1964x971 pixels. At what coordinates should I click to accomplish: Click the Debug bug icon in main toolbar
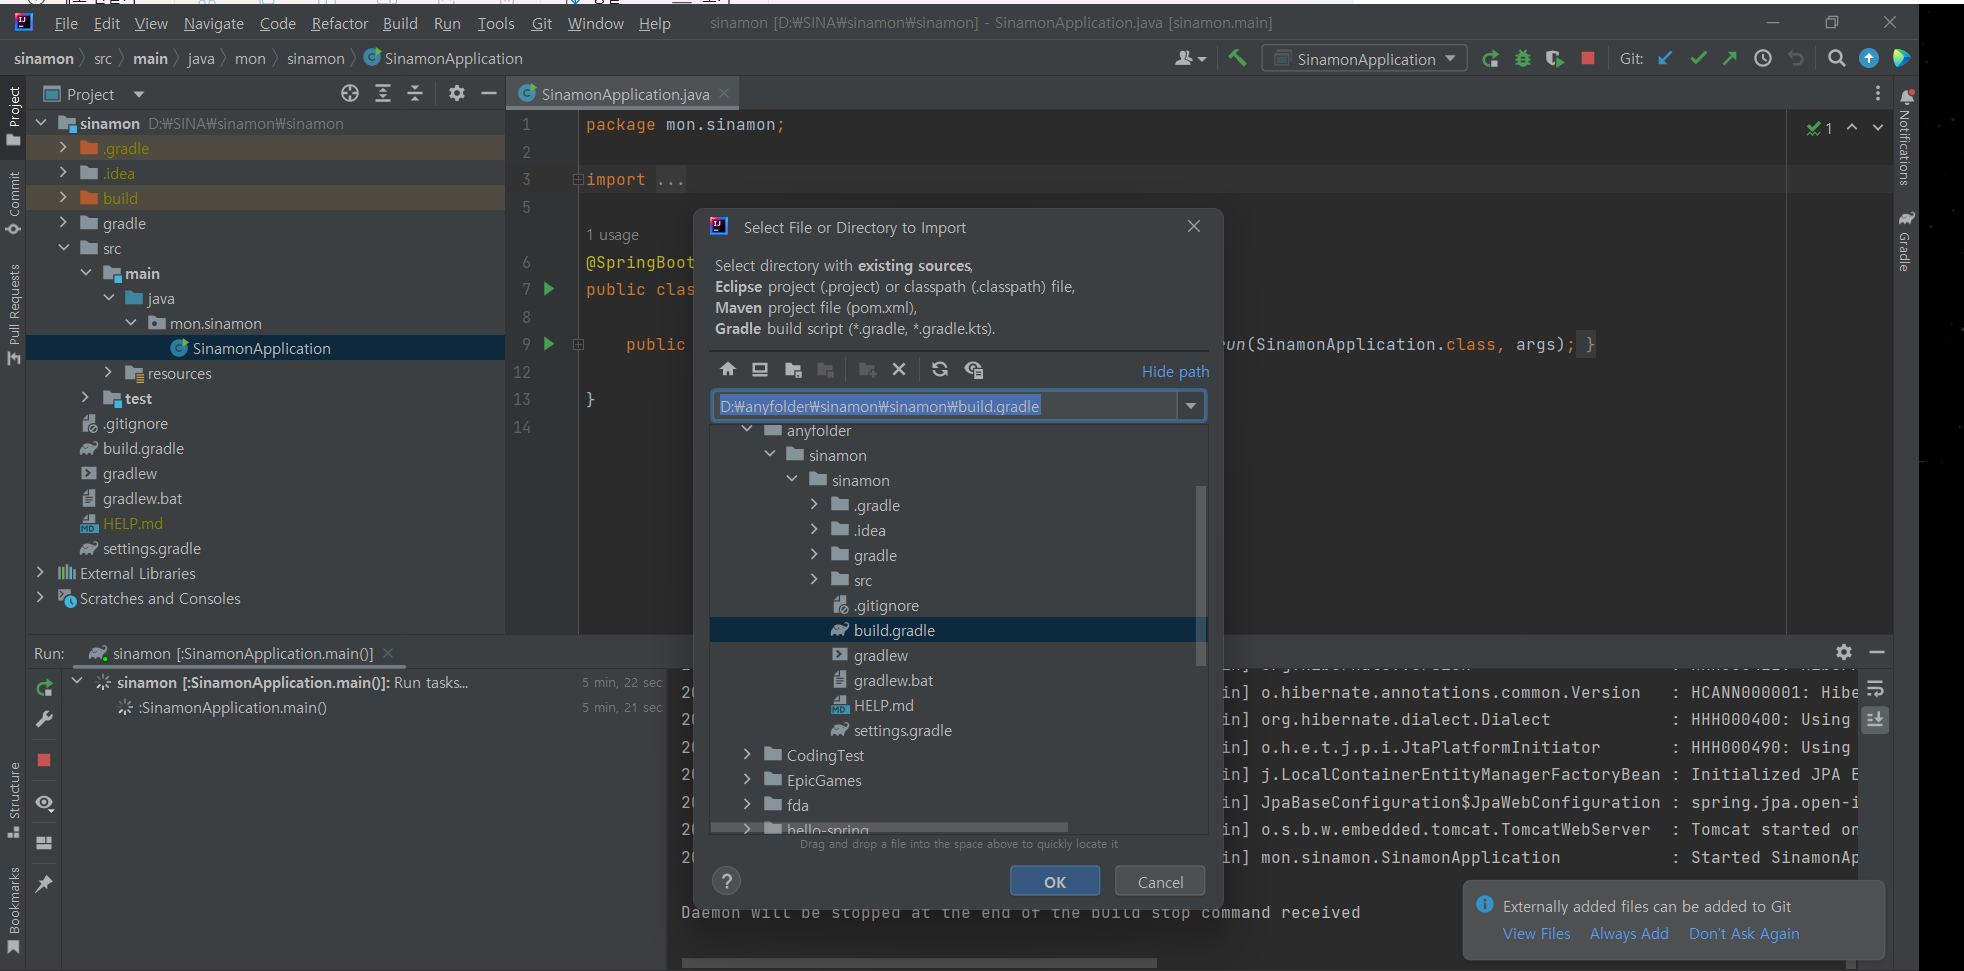coord(1522,59)
